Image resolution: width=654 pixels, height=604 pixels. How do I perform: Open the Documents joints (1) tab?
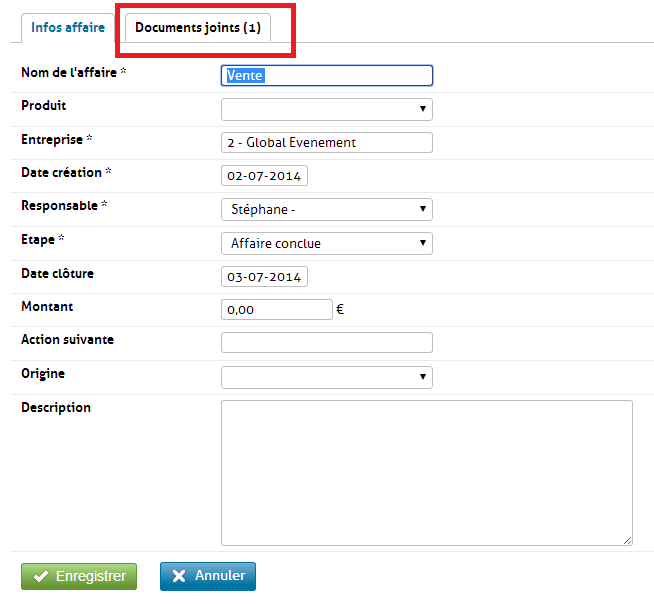(198, 27)
